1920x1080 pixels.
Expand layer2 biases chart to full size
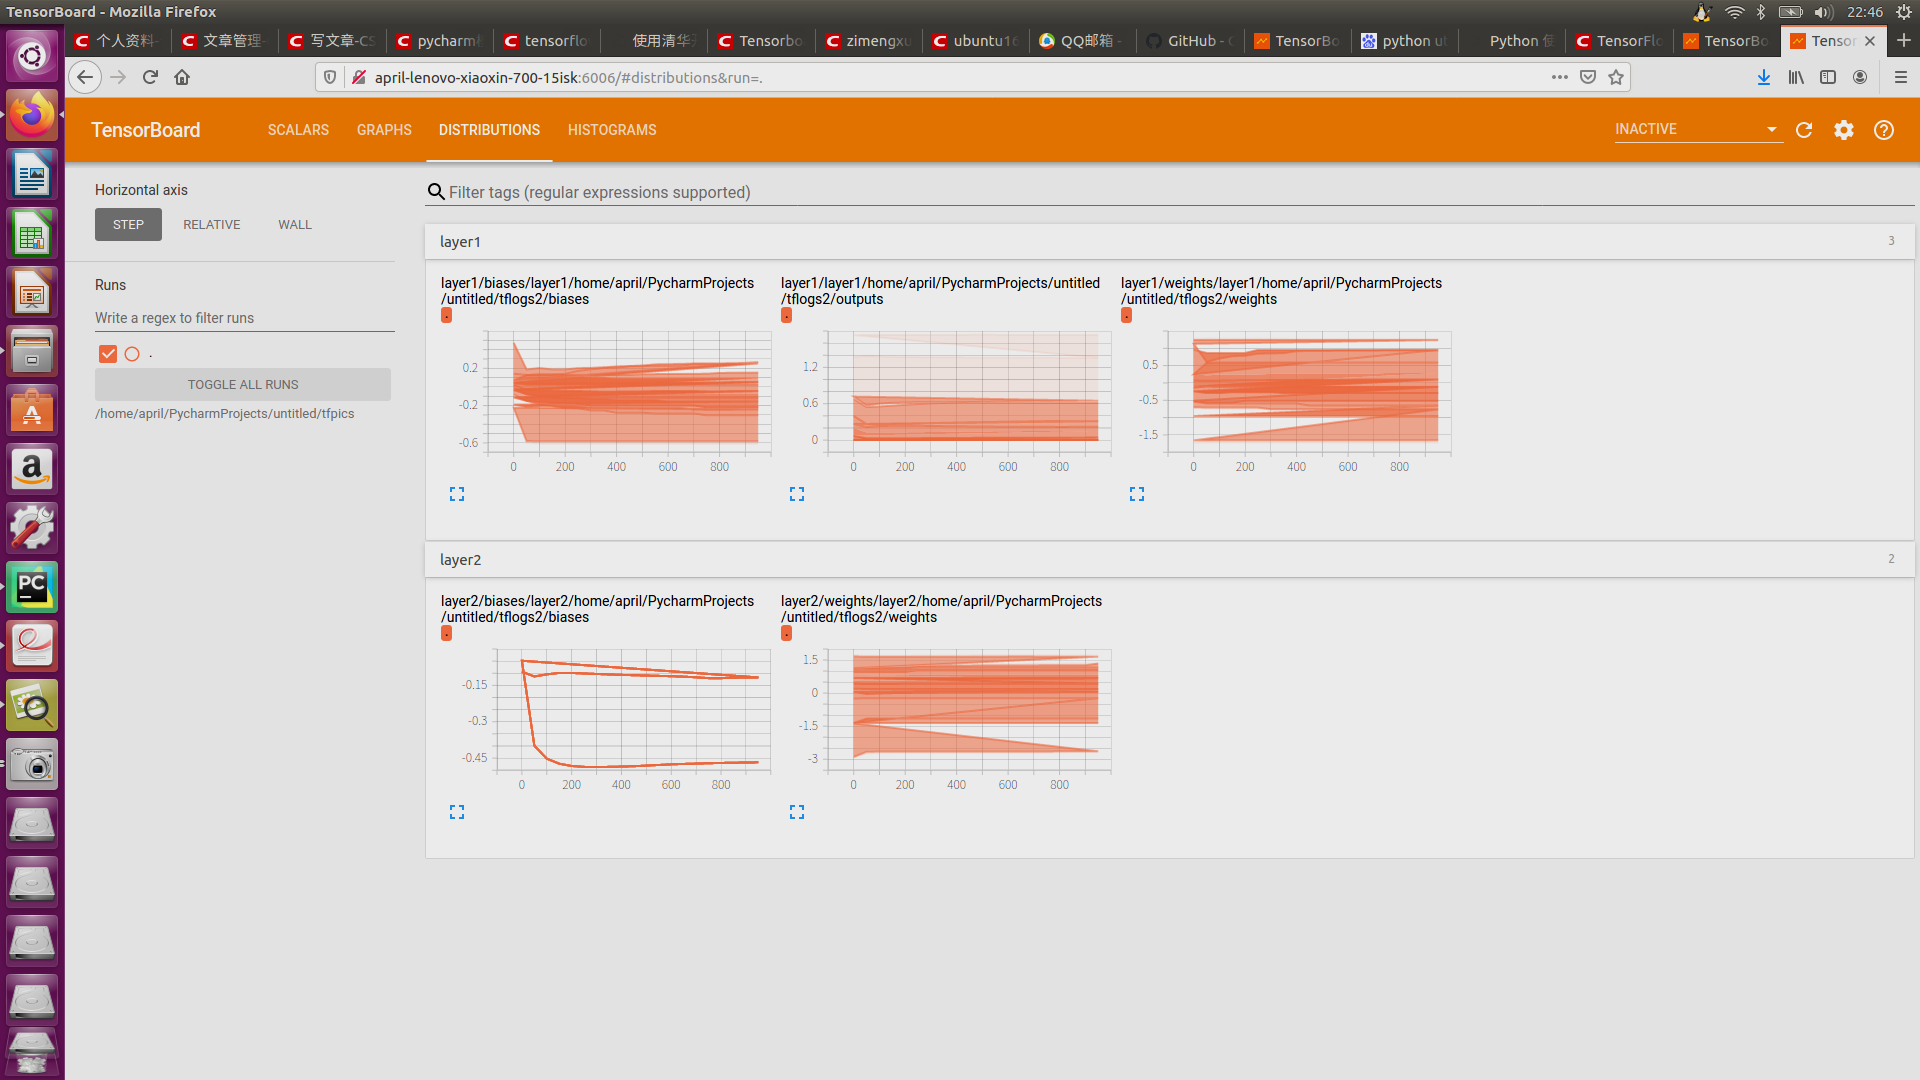point(457,812)
